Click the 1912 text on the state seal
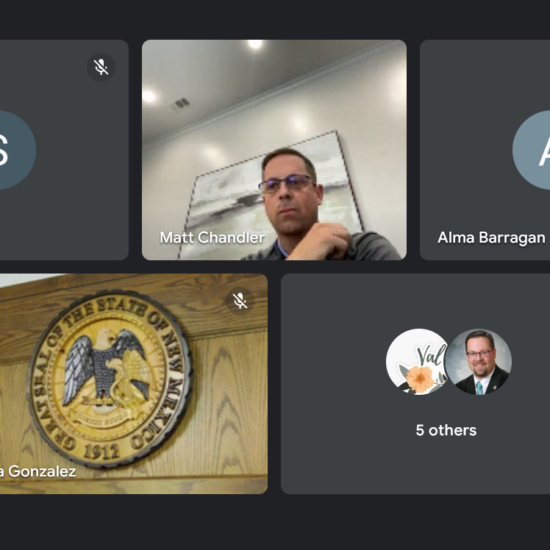The width and height of the screenshot is (550, 550). [101, 451]
